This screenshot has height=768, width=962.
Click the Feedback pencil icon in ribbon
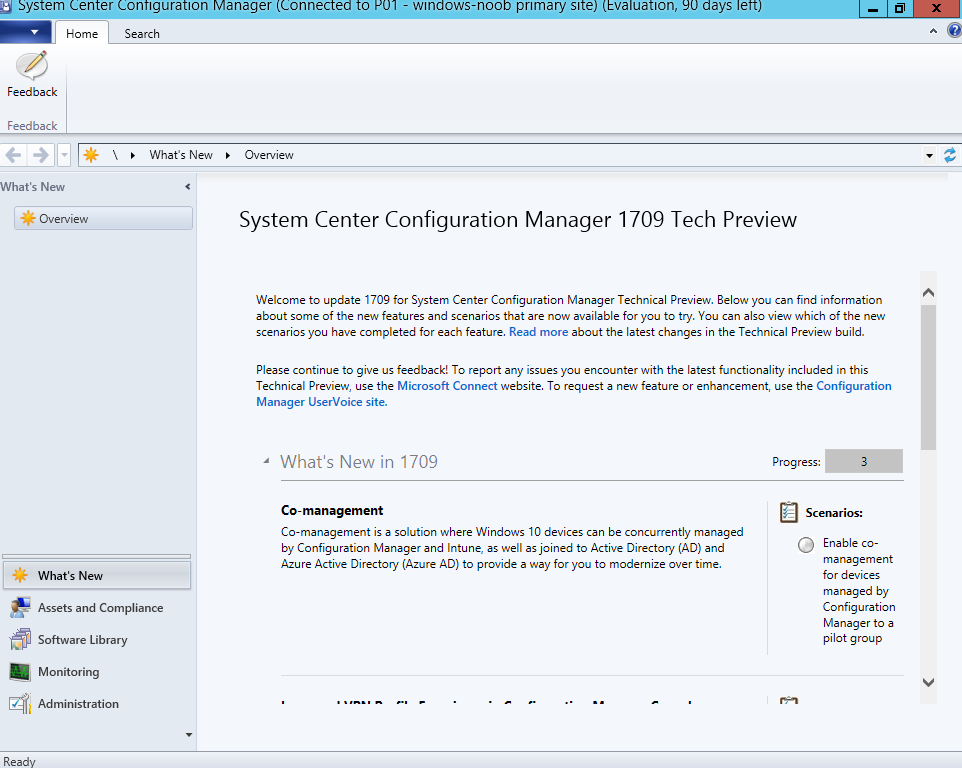point(32,66)
